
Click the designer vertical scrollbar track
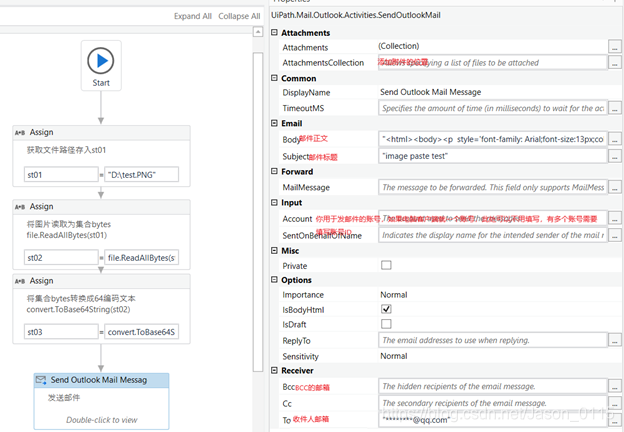pyautogui.click(x=258, y=212)
